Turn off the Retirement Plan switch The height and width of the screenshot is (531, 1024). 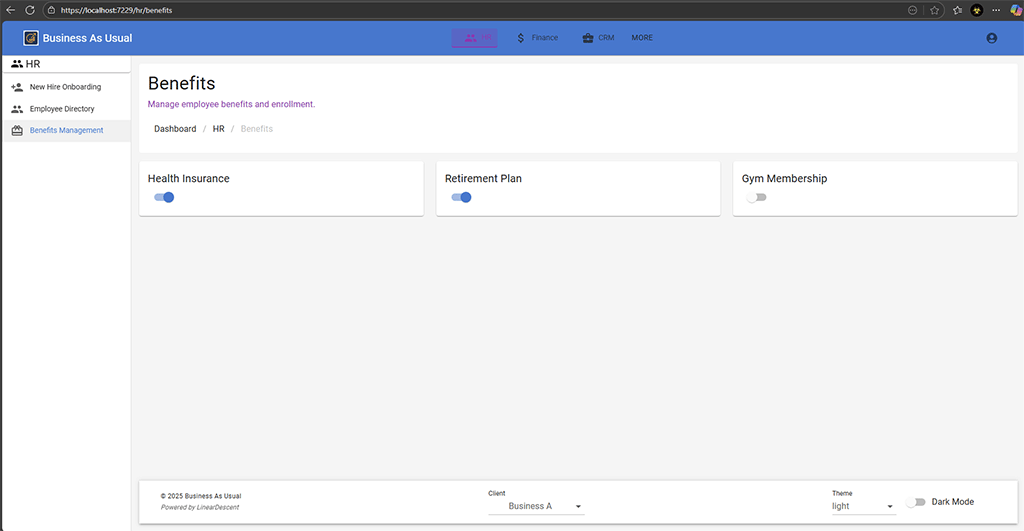coord(461,197)
